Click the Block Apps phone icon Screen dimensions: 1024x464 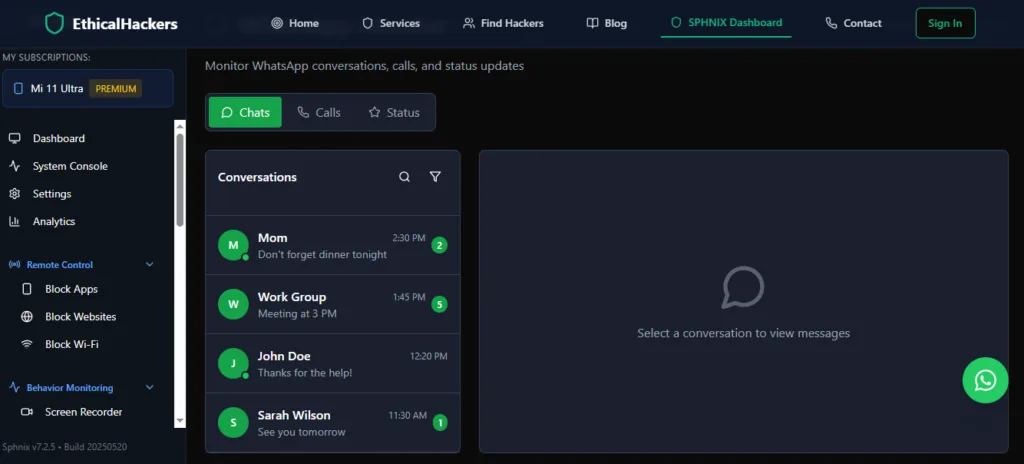point(27,289)
